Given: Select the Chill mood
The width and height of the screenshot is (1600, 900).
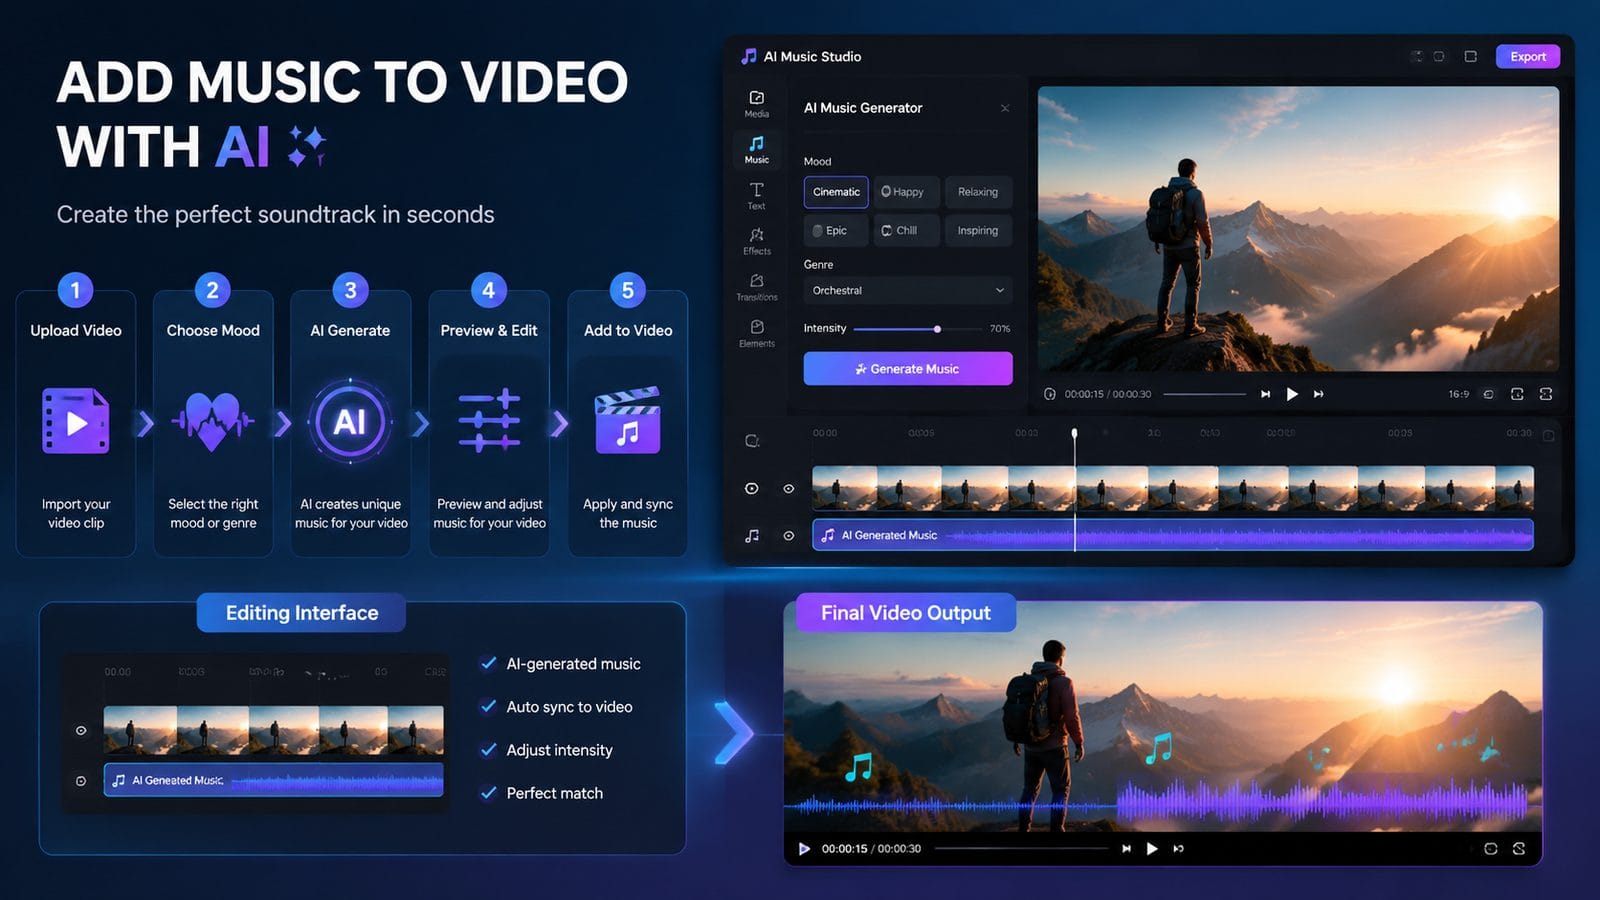Looking at the screenshot, I should coord(906,230).
